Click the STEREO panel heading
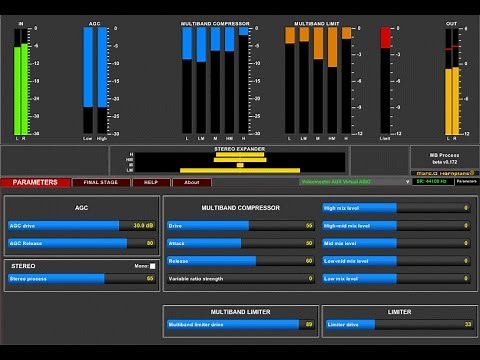The image size is (480, 360). coord(23,266)
